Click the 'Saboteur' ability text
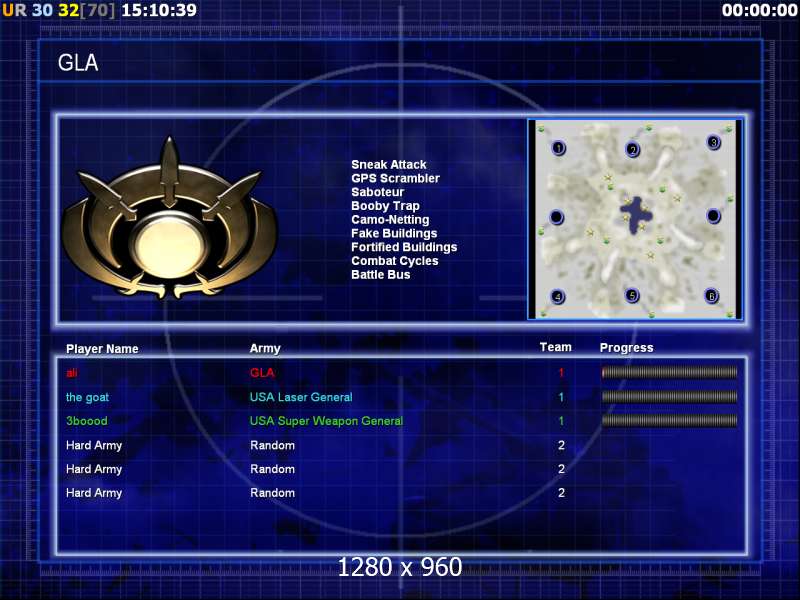Viewport: 800px width, 600px height. (378, 192)
